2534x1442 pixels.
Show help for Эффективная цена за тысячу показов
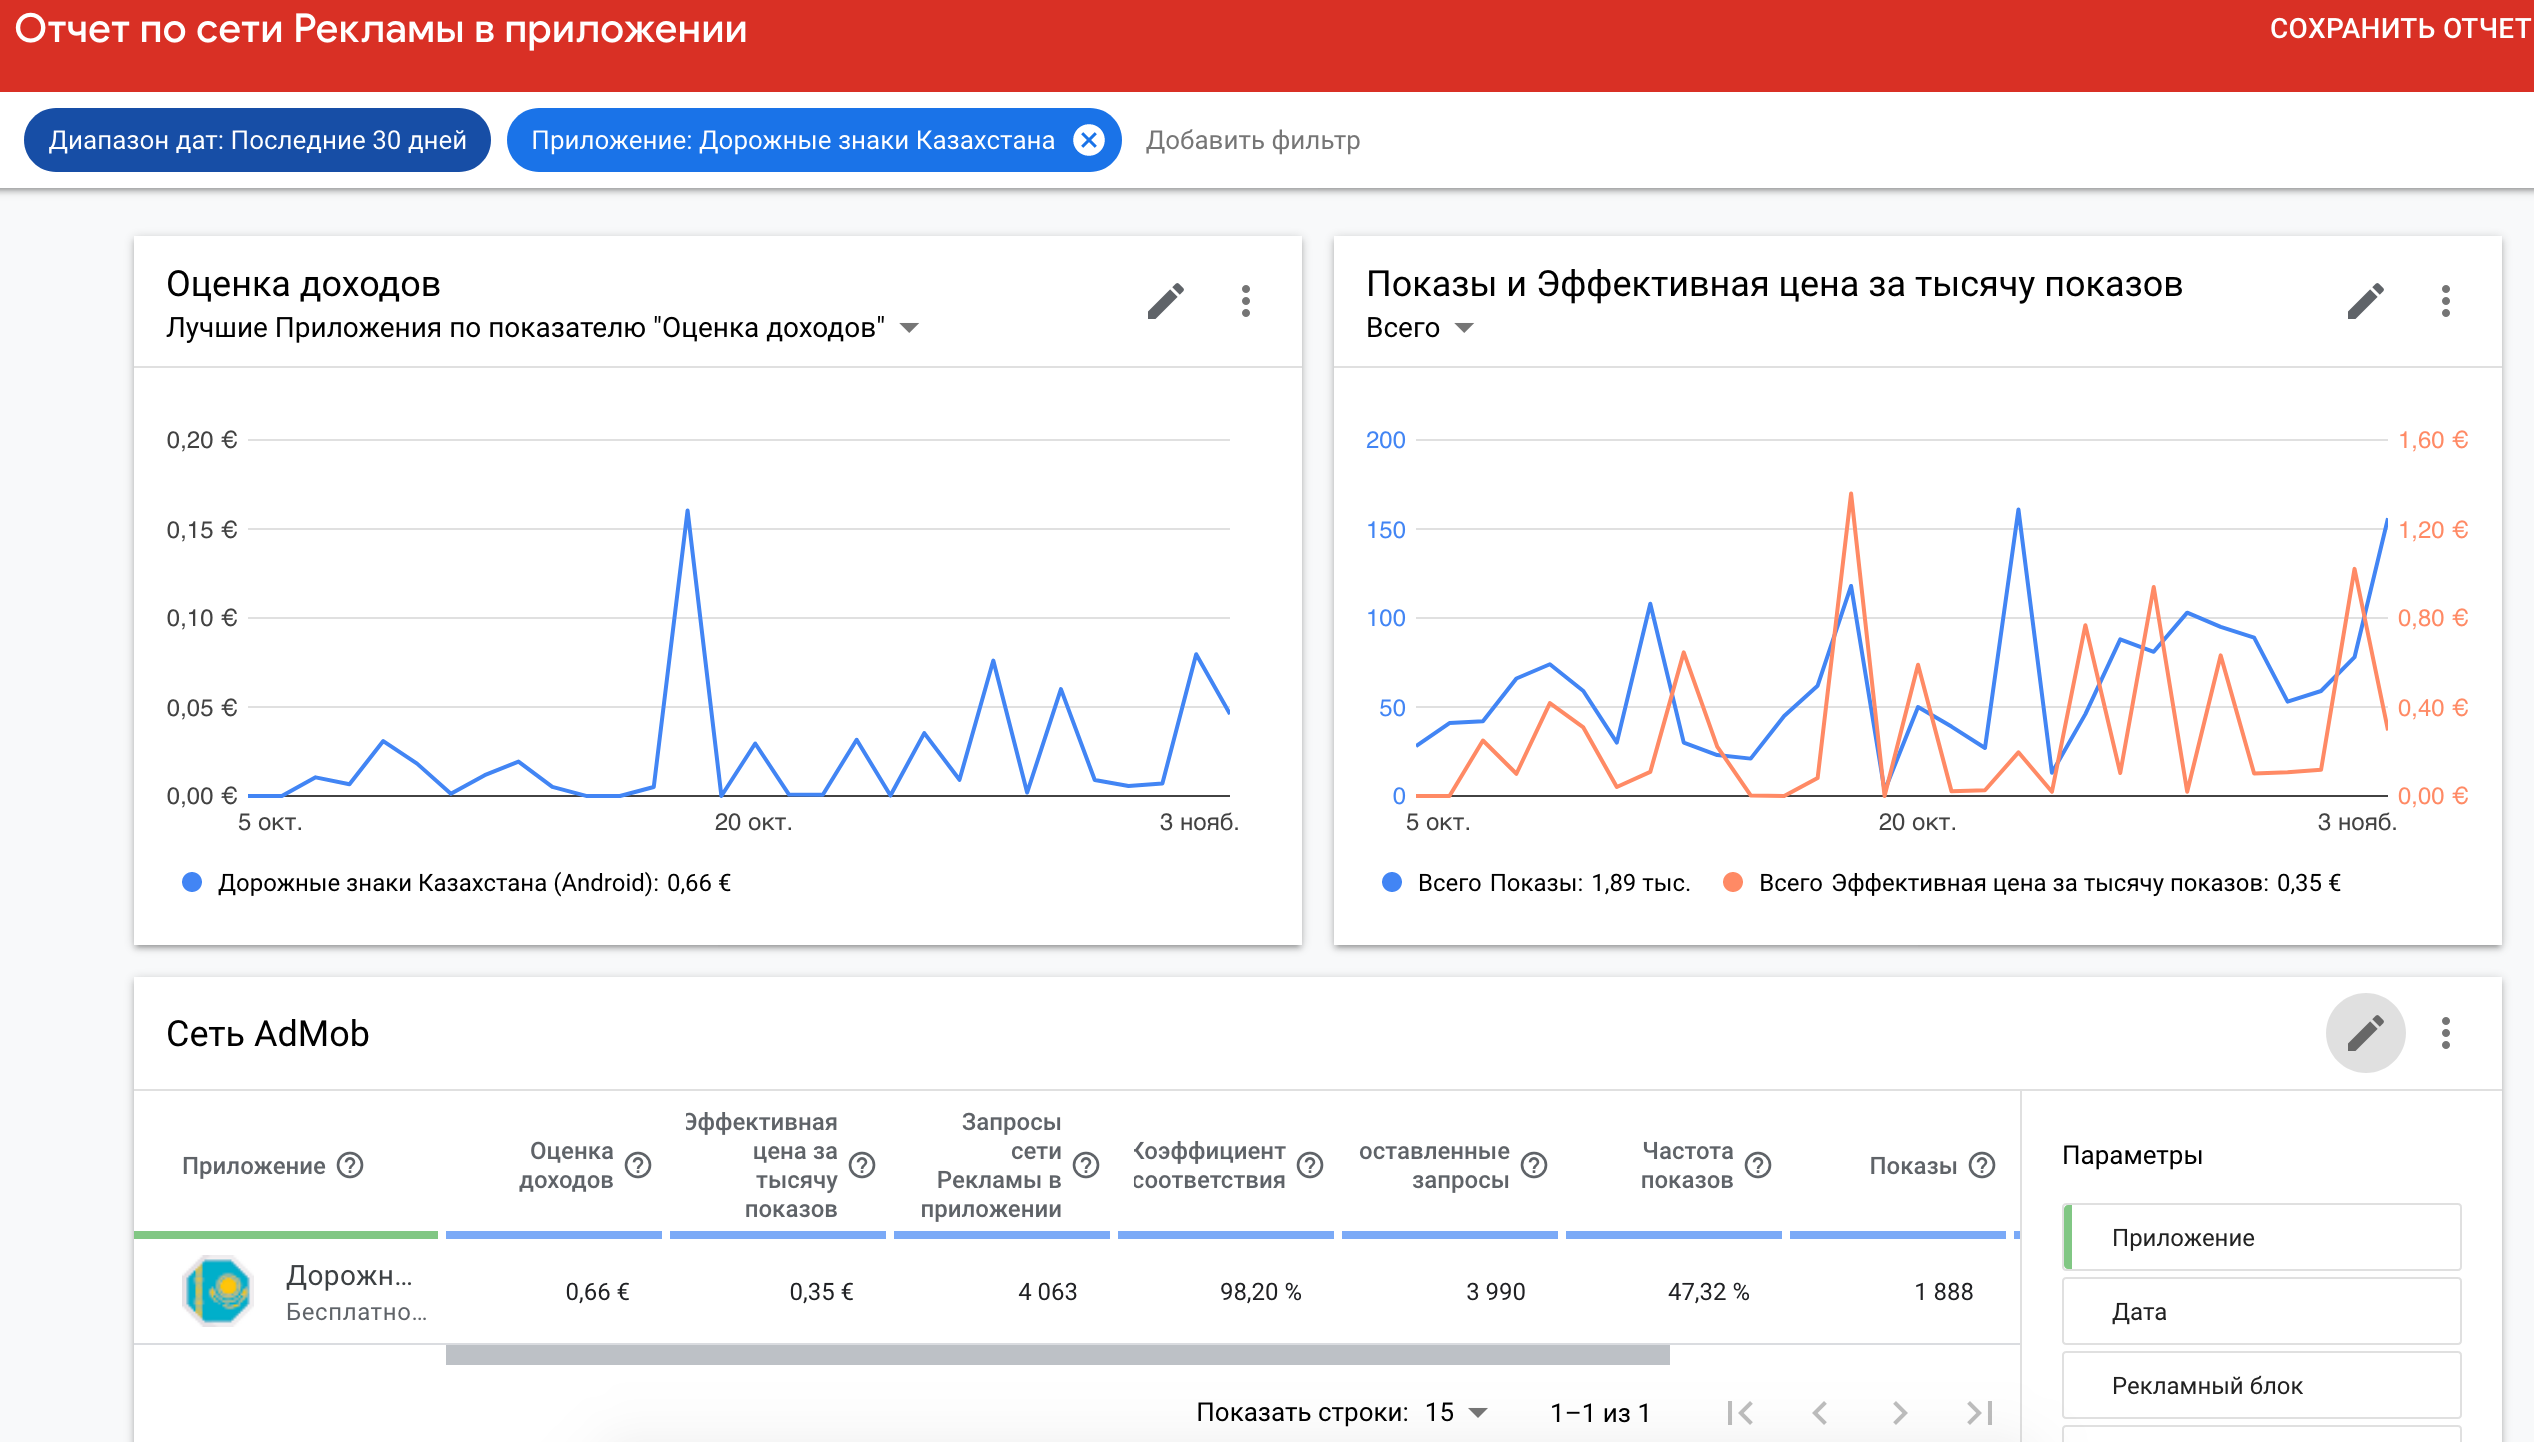[862, 1165]
